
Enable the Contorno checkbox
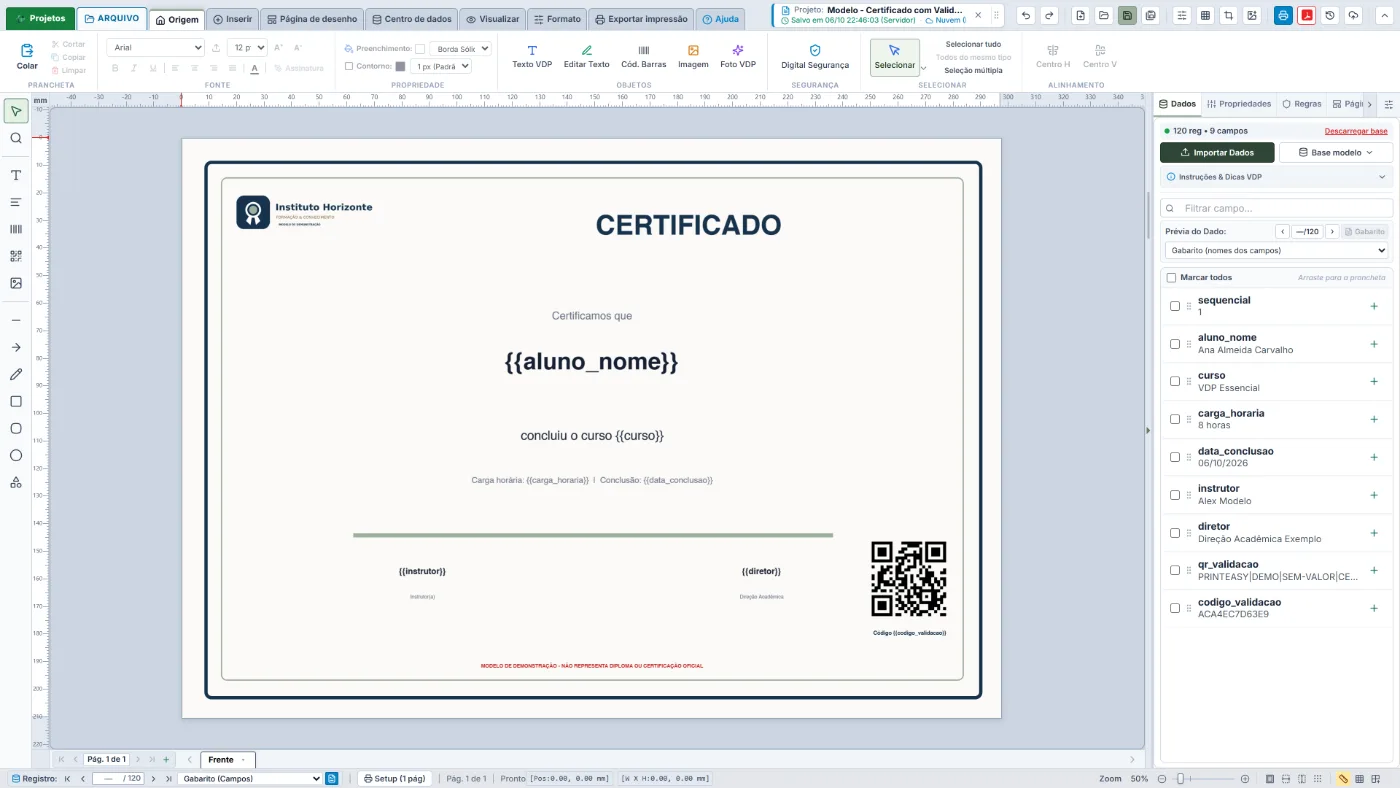tap(349, 66)
